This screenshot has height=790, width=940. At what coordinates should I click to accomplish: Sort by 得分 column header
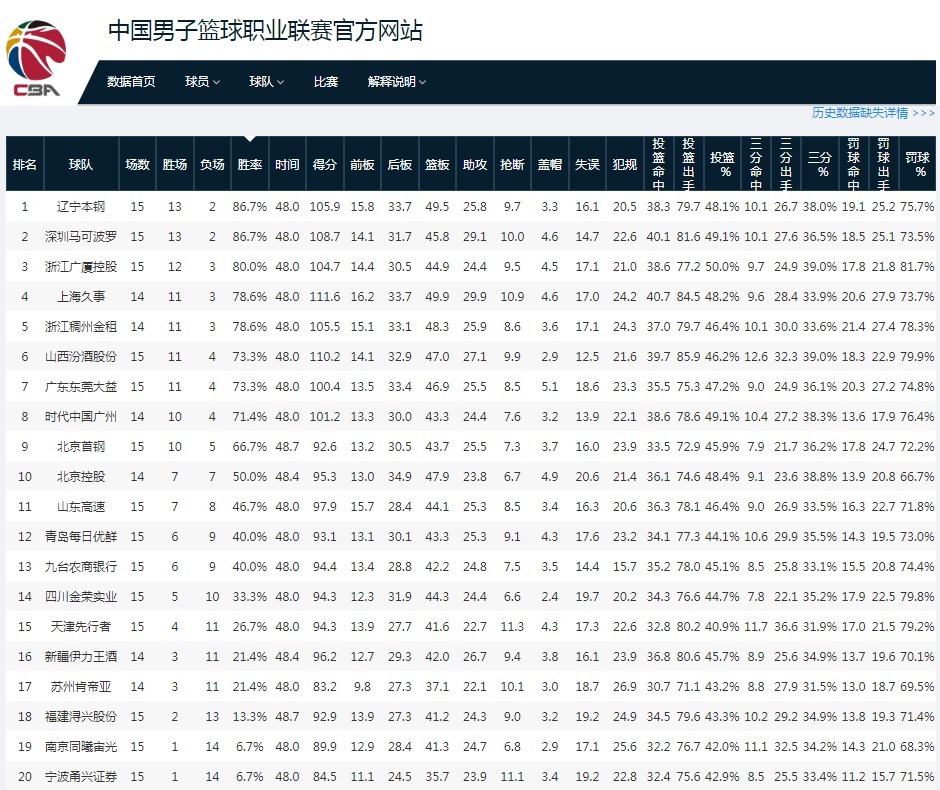click(x=324, y=164)
